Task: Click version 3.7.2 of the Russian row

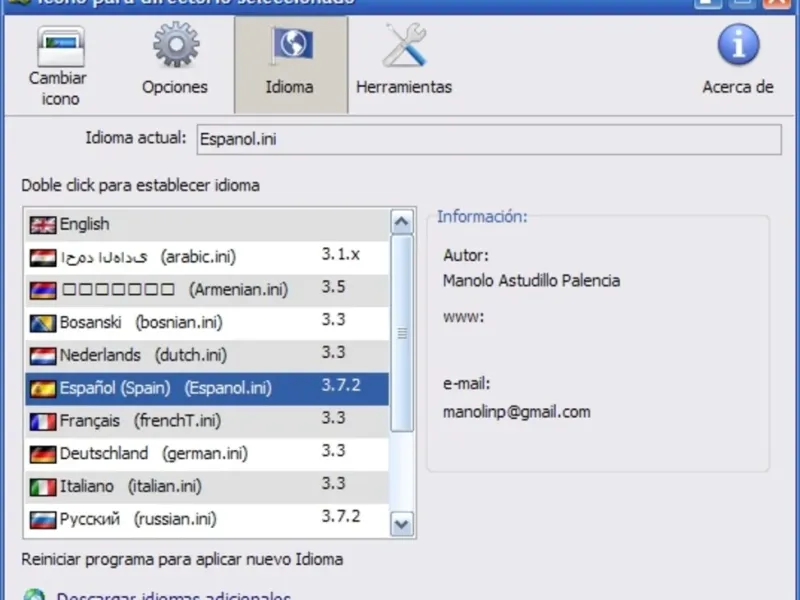Action: pos(341,516)
